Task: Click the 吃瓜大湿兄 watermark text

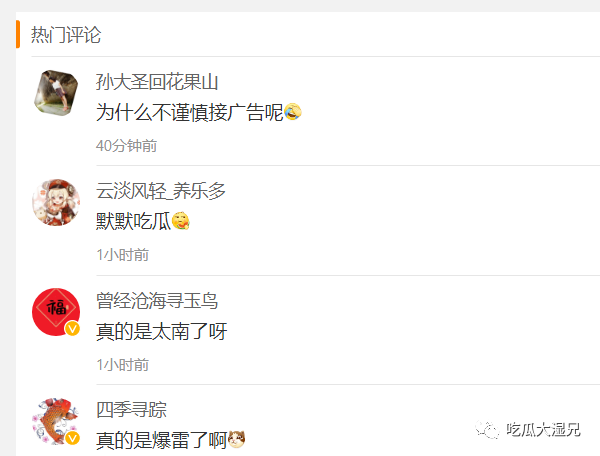Action: 543,430
